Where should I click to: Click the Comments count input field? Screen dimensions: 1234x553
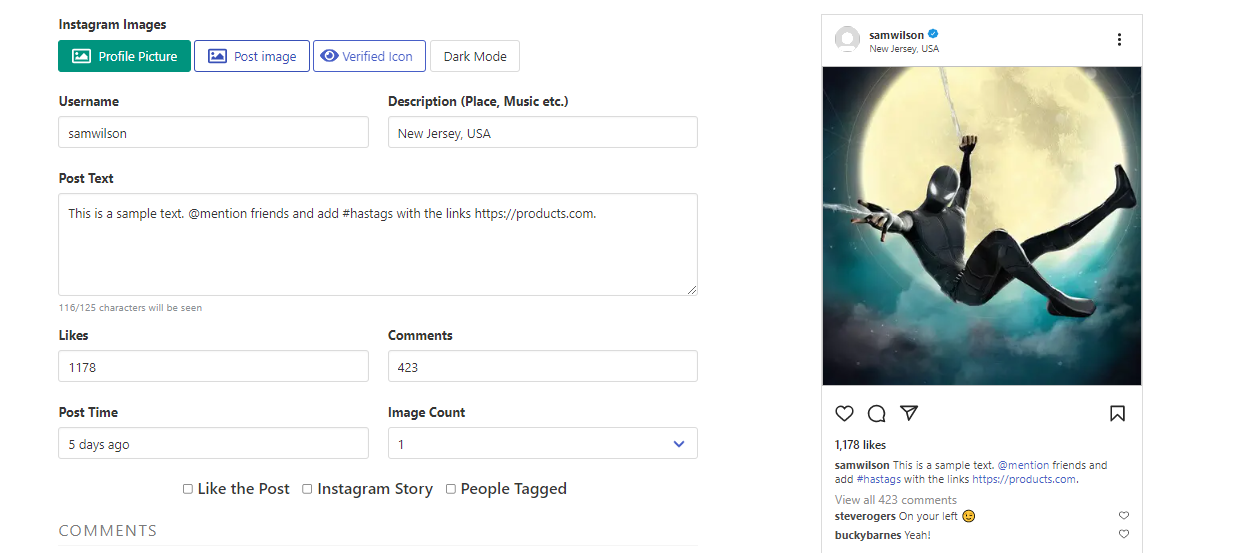click(x=543, y=366)
